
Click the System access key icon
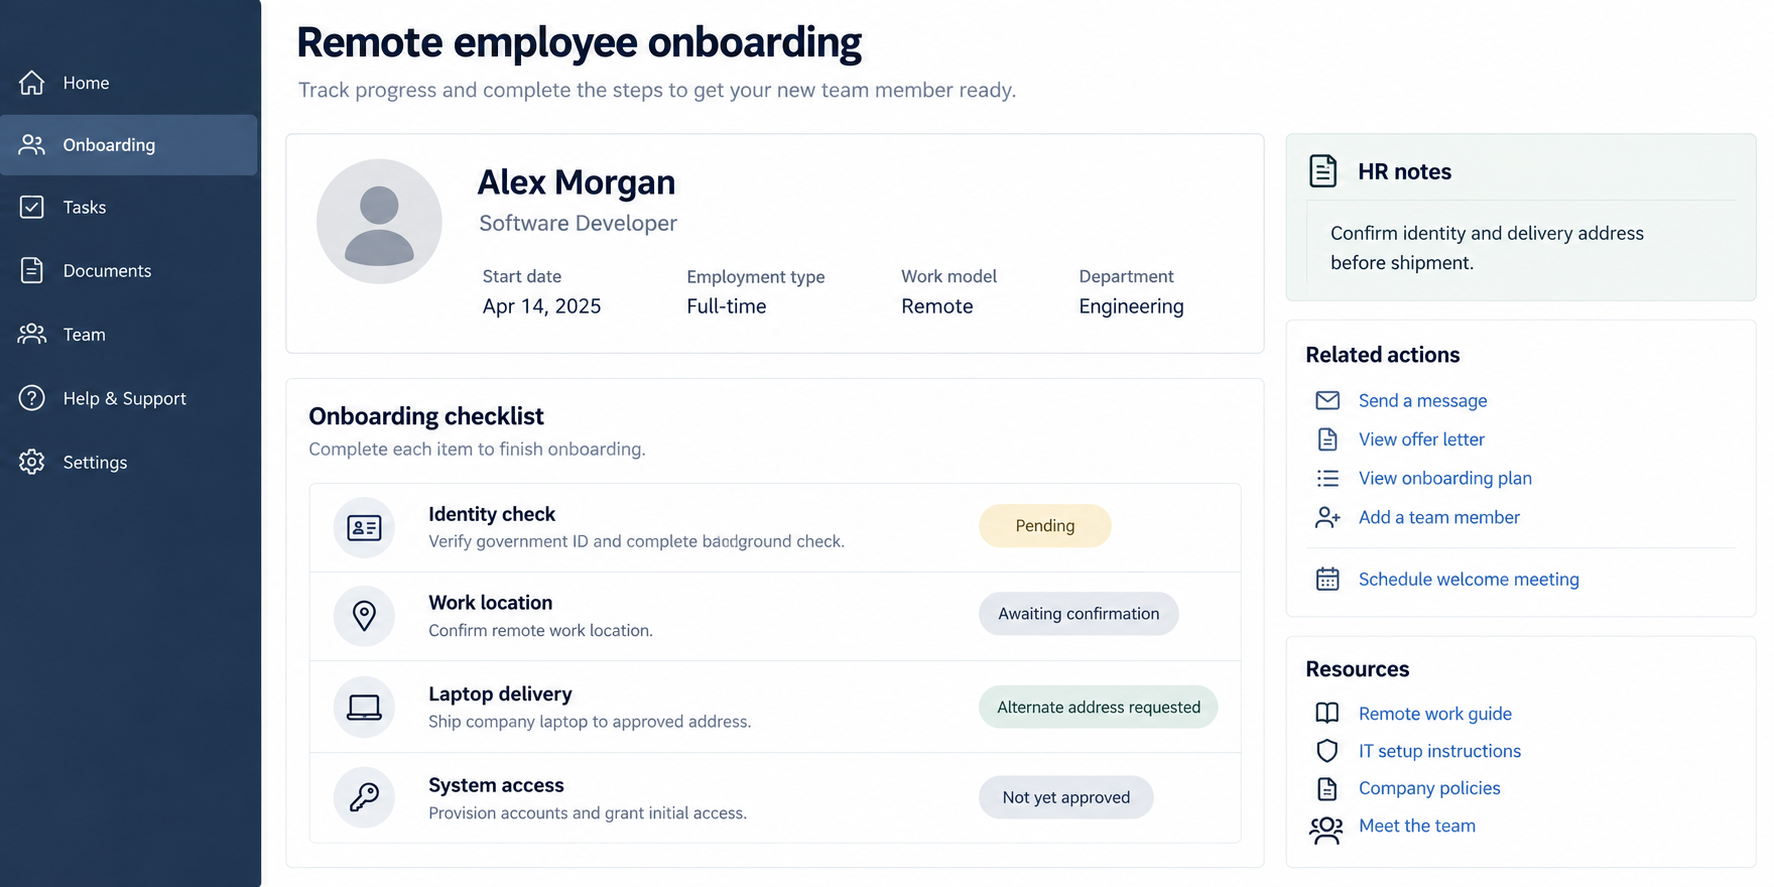pyautogui.click(x=364, y=797)
